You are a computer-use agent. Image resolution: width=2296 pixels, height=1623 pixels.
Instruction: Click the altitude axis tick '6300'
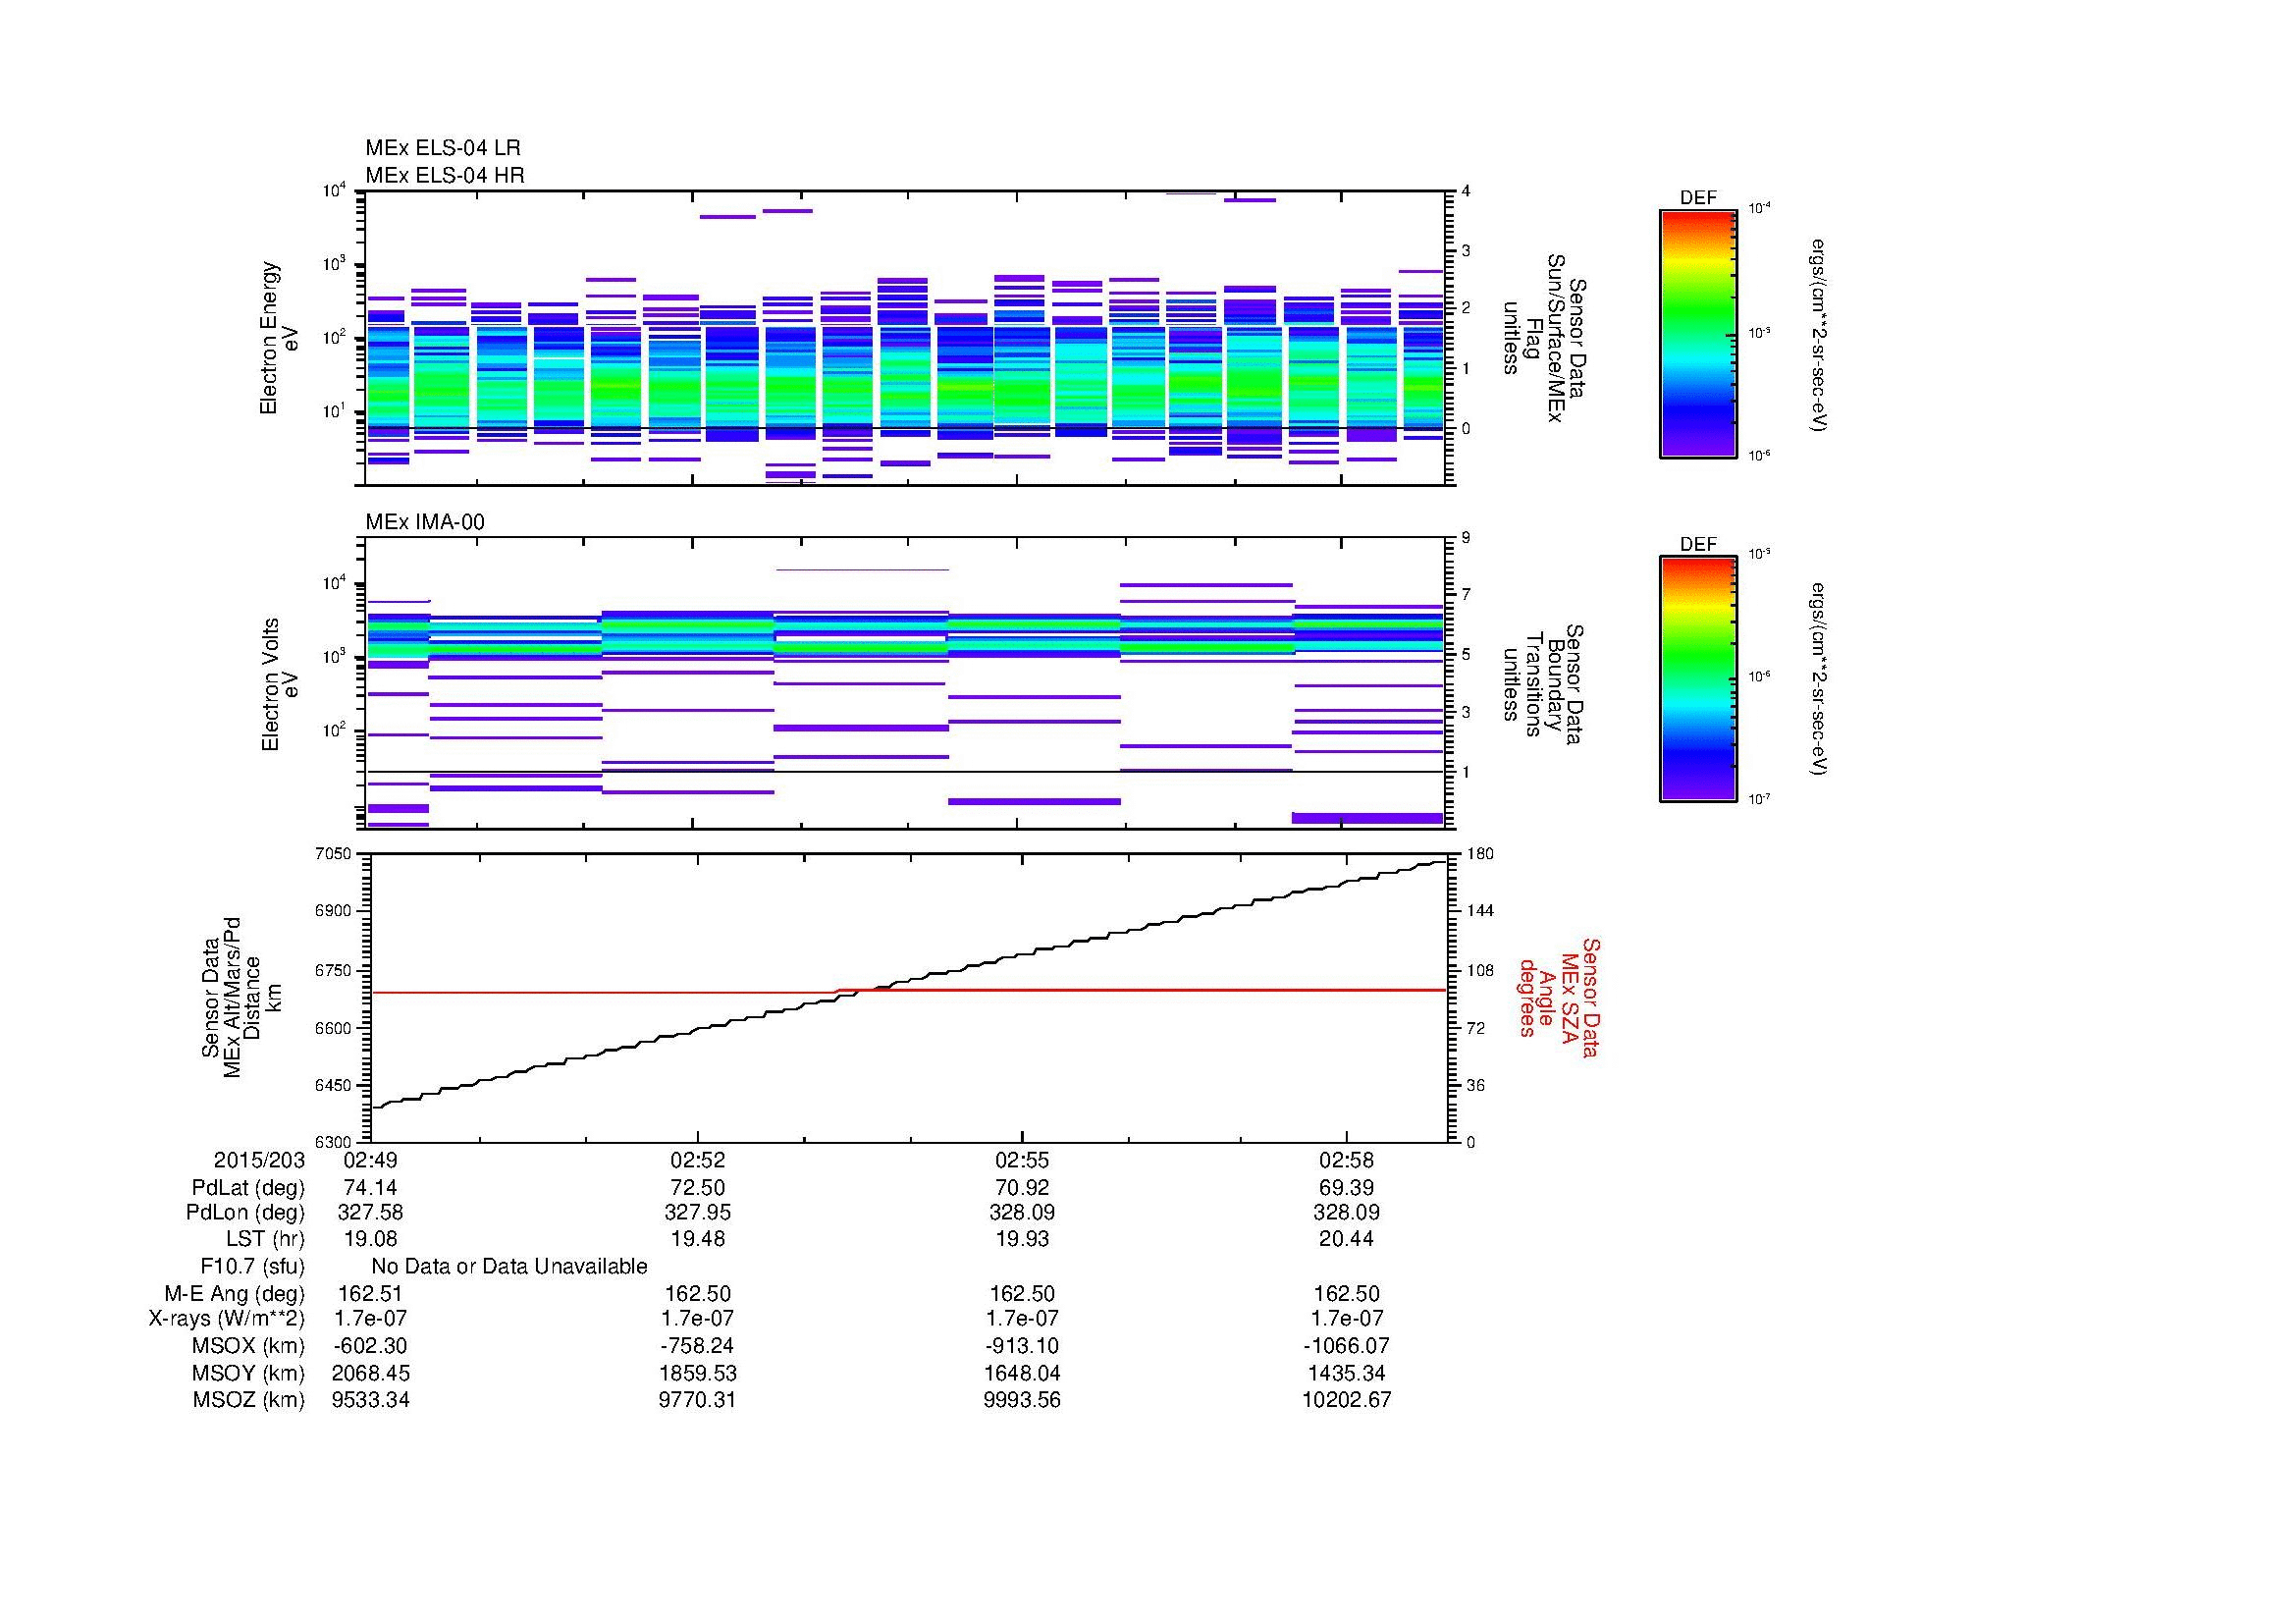[x=334, y=1142]
